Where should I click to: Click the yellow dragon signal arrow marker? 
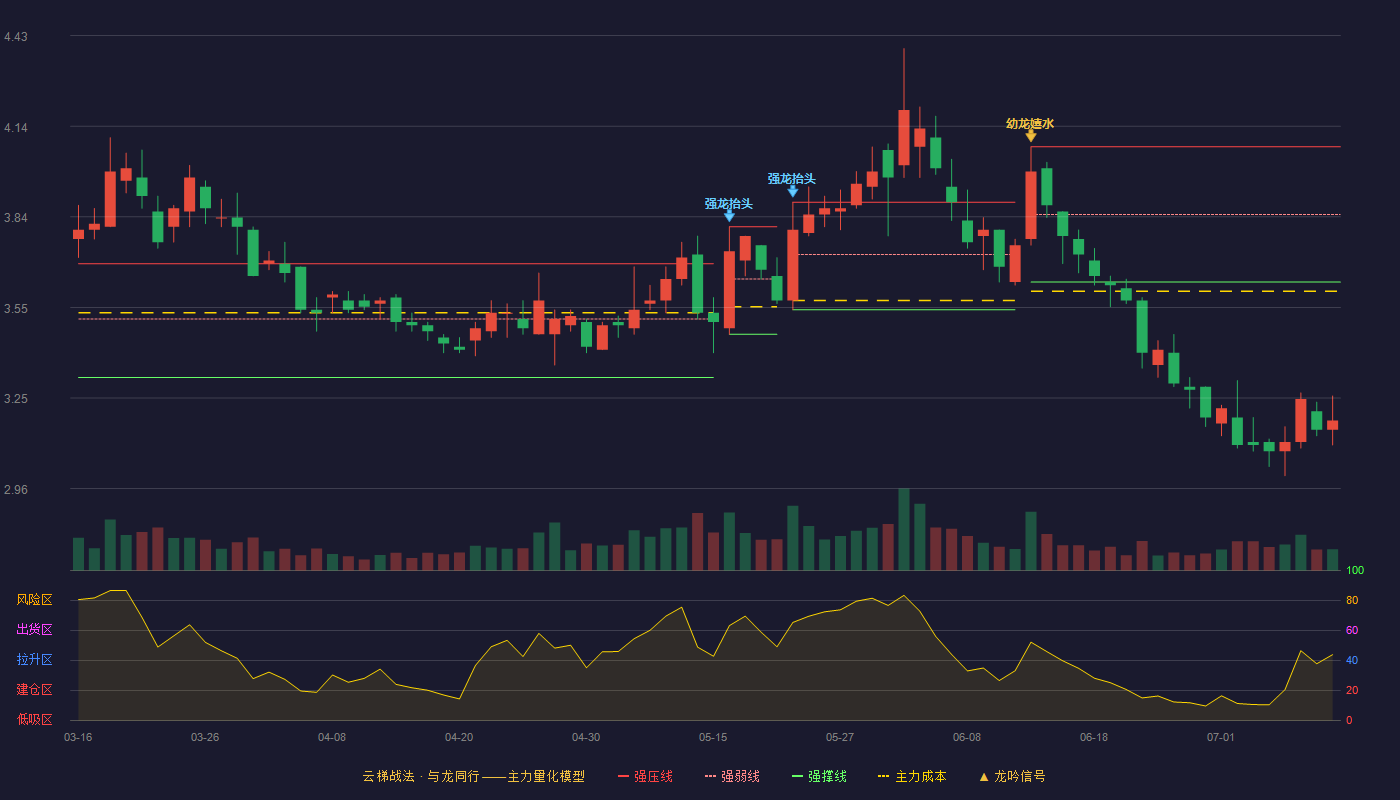pos(1031,136)
